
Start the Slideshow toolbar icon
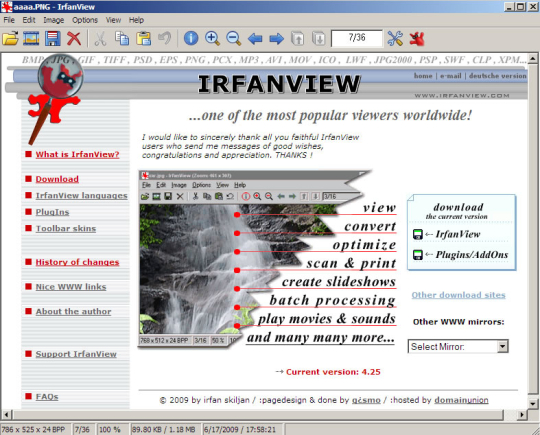pyautogui.click(x=31, y=38)
